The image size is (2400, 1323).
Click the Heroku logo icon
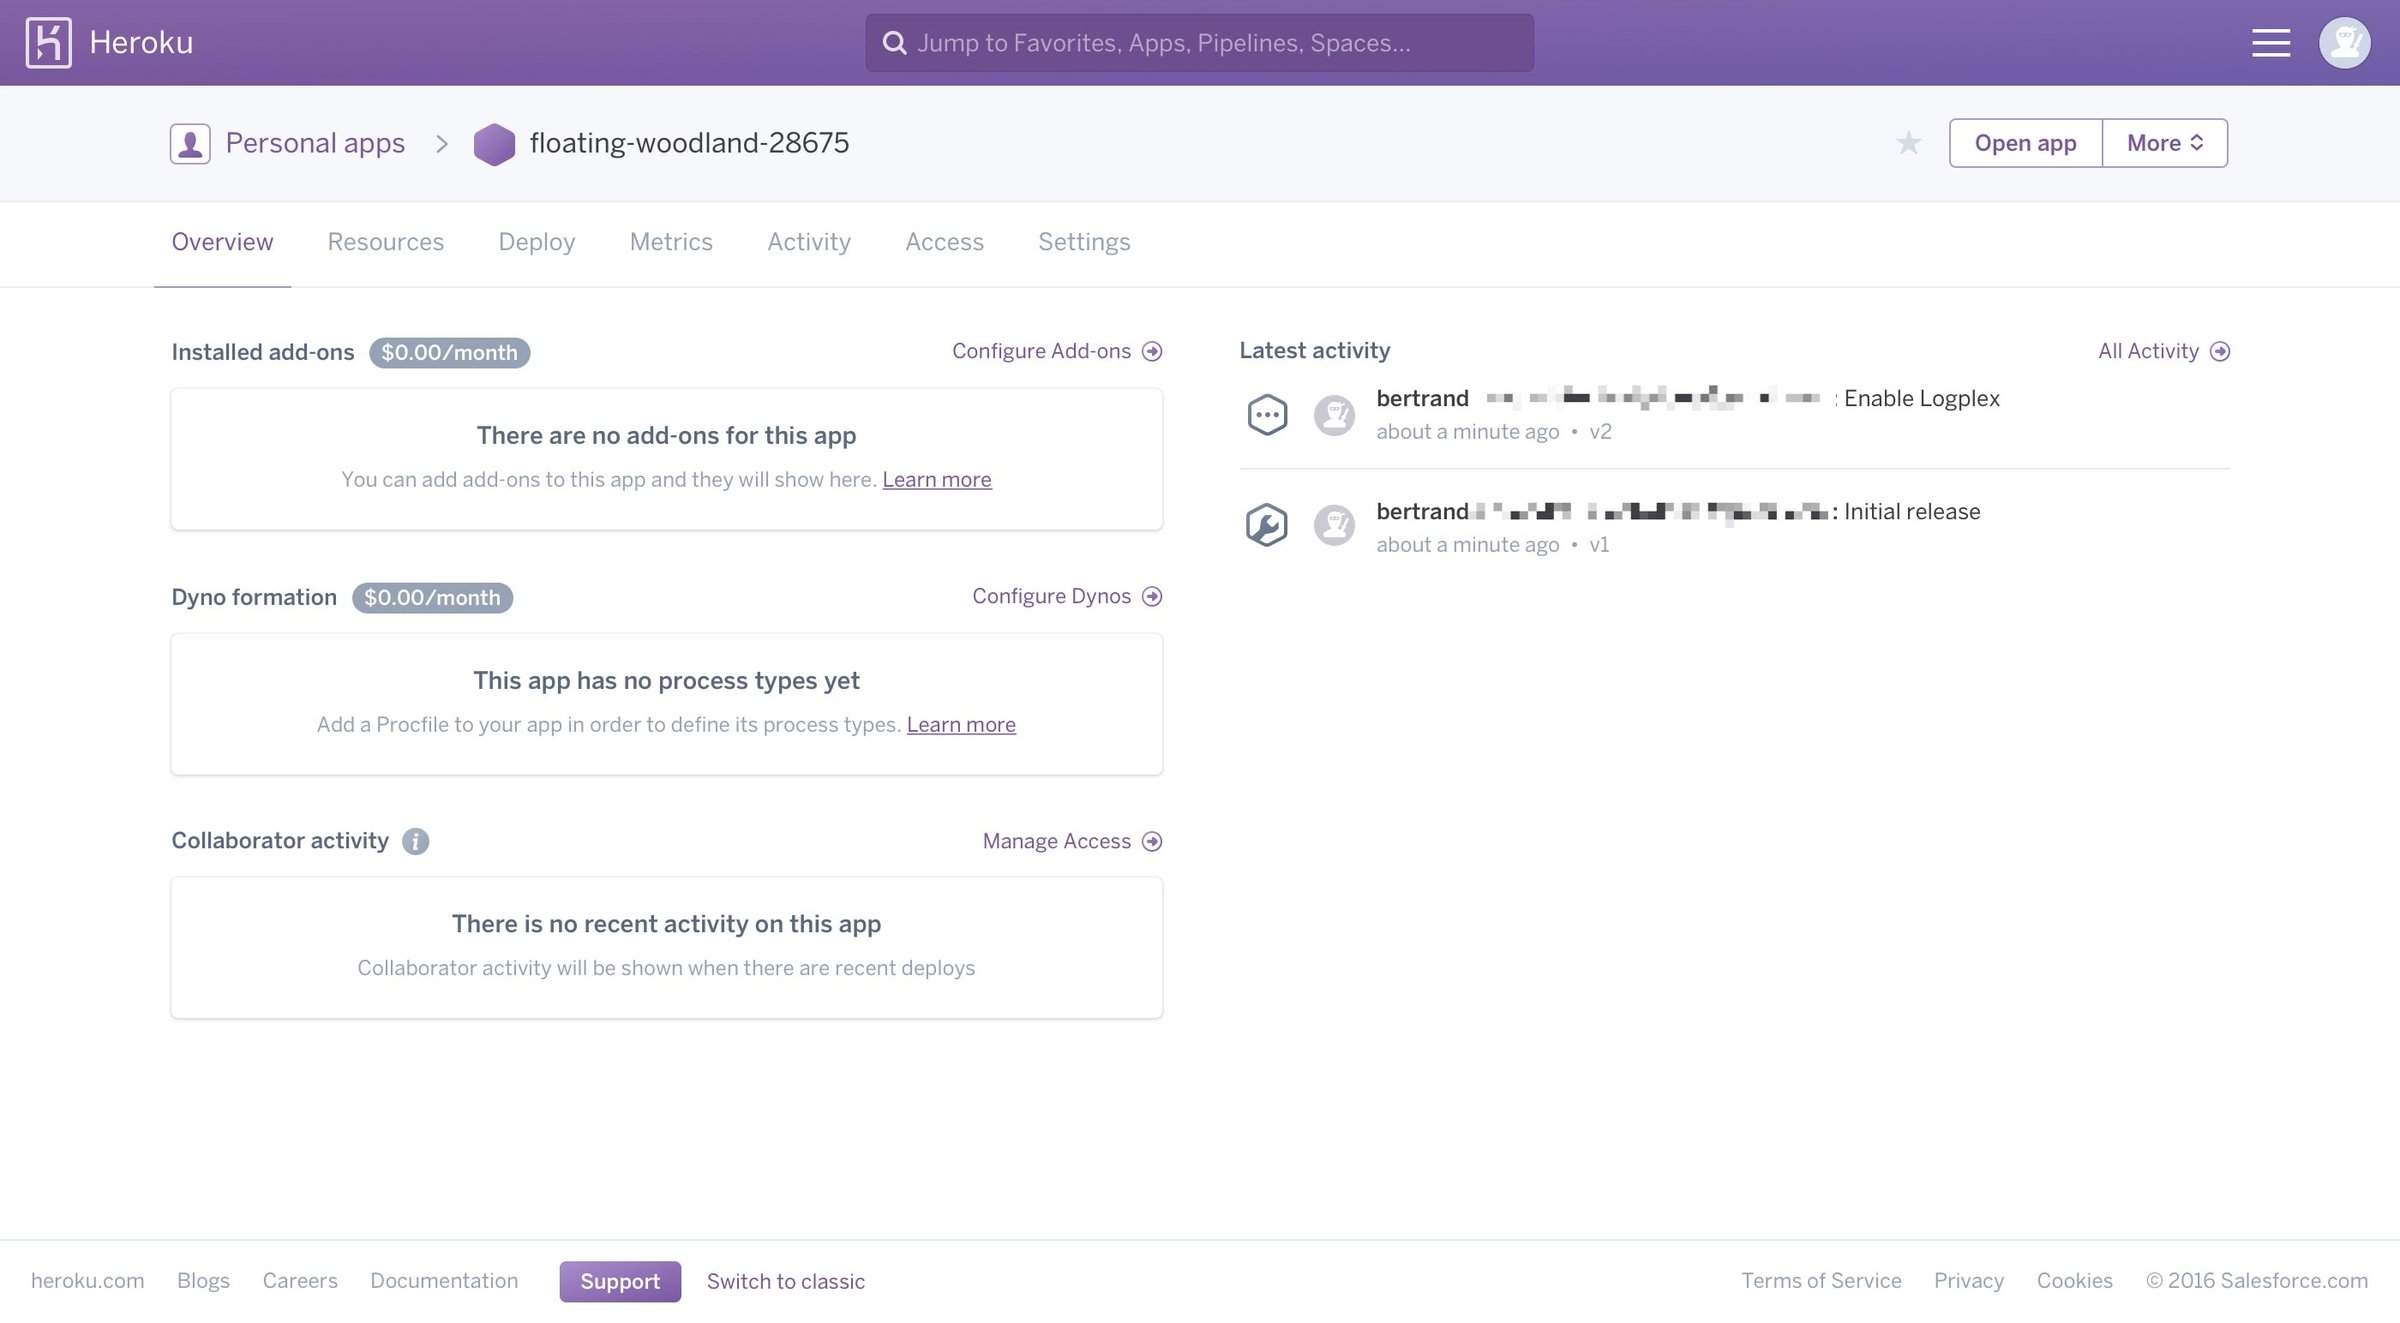click(x=48, y=43)
